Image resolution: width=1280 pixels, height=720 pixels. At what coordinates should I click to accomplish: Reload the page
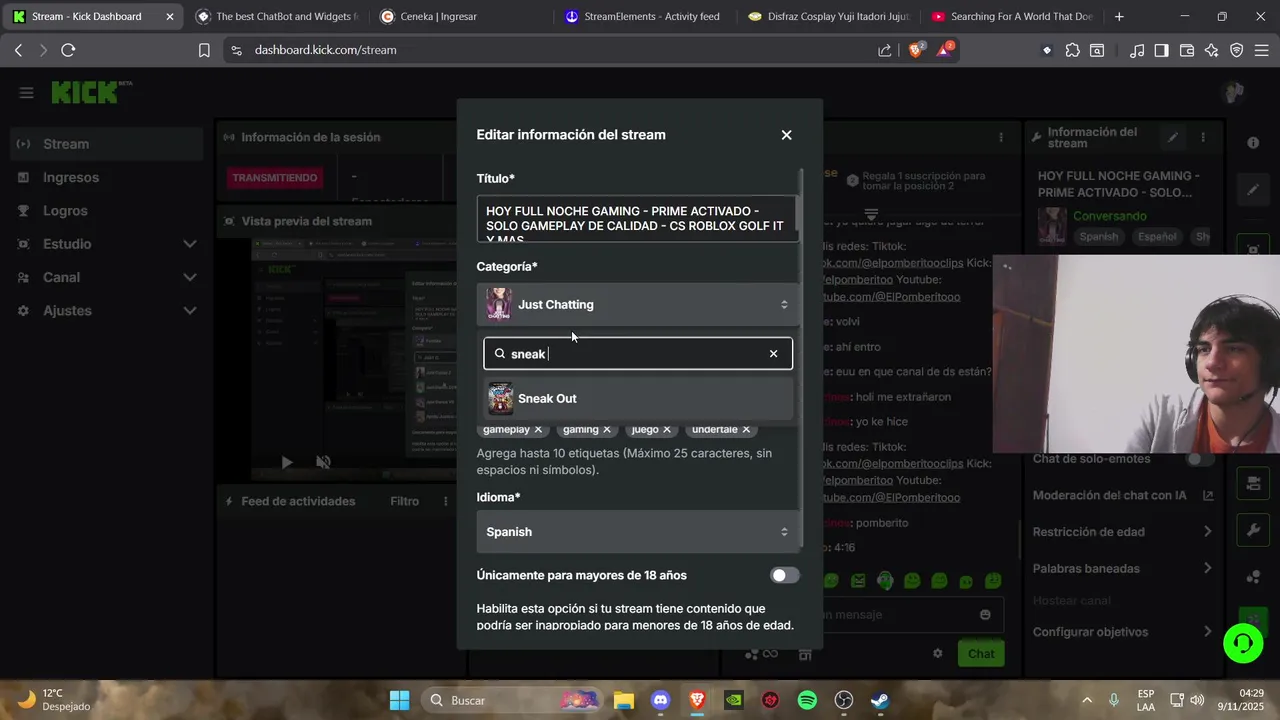(68, 50)
